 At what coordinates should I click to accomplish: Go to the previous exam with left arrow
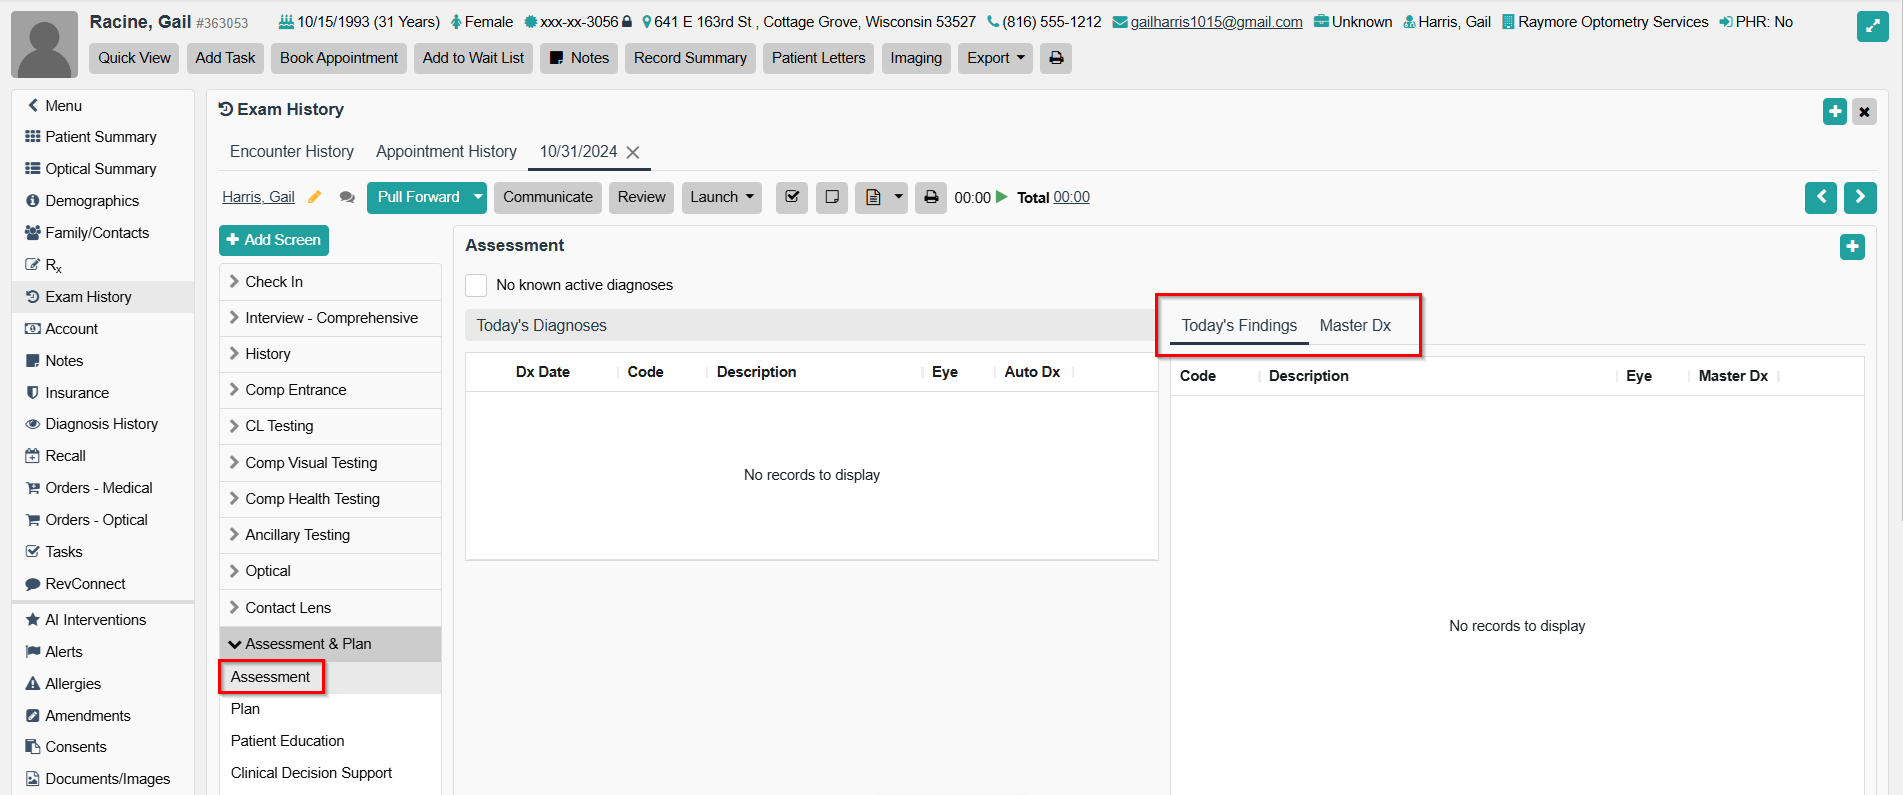point(1820,197)
